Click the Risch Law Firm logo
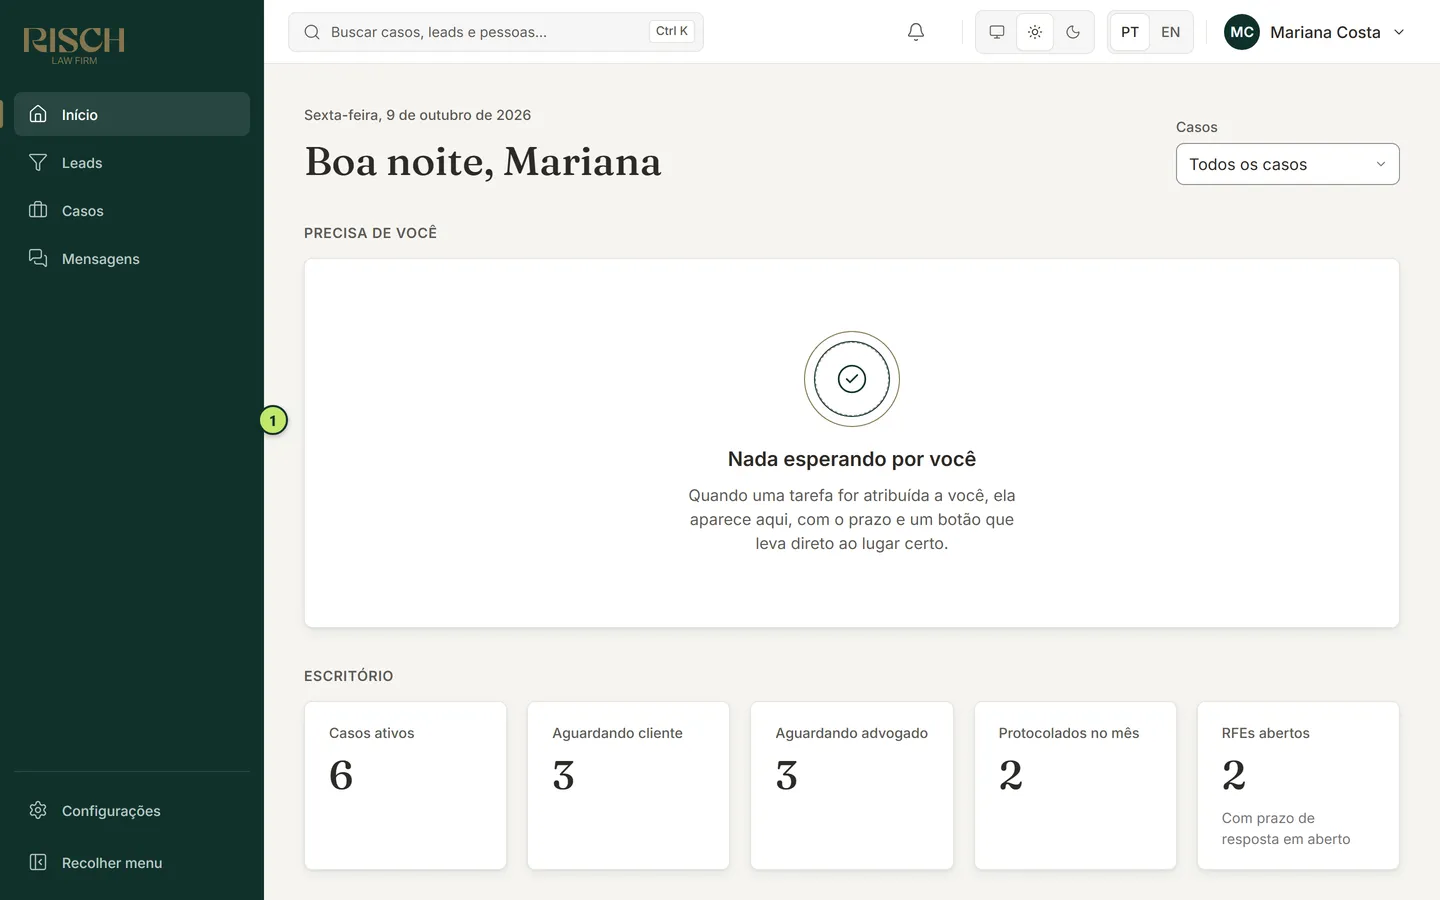The image size is (1440, 900). (x=74, y=45)
